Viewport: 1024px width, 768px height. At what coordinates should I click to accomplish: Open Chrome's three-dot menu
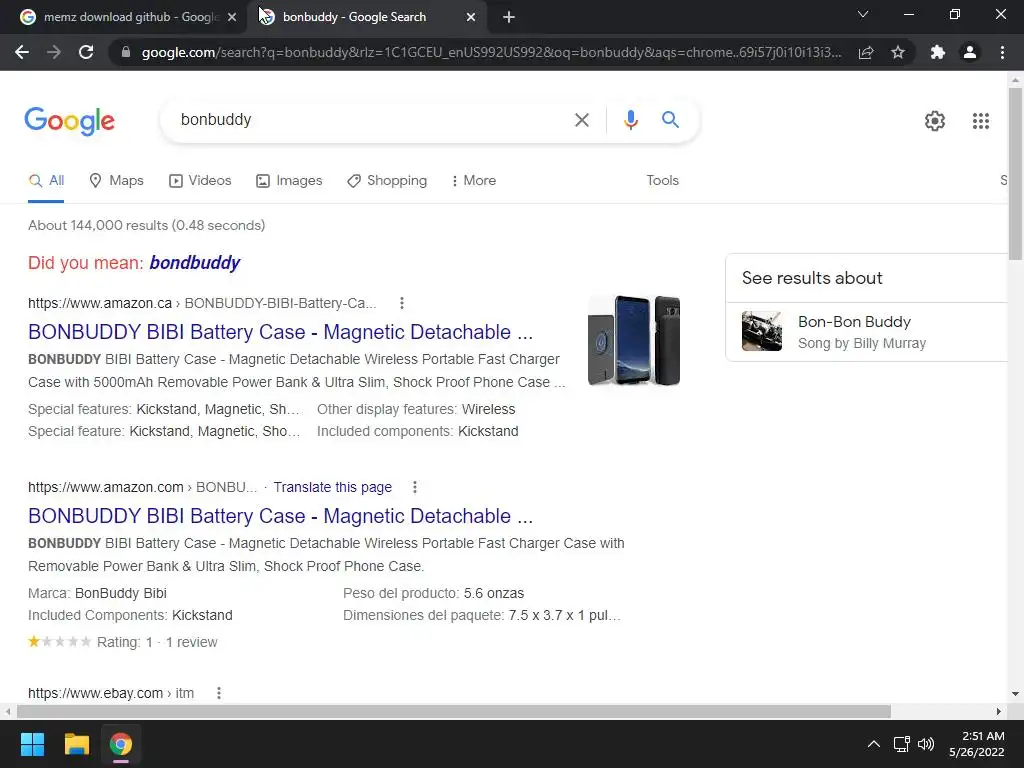[x=1002, y=52]
